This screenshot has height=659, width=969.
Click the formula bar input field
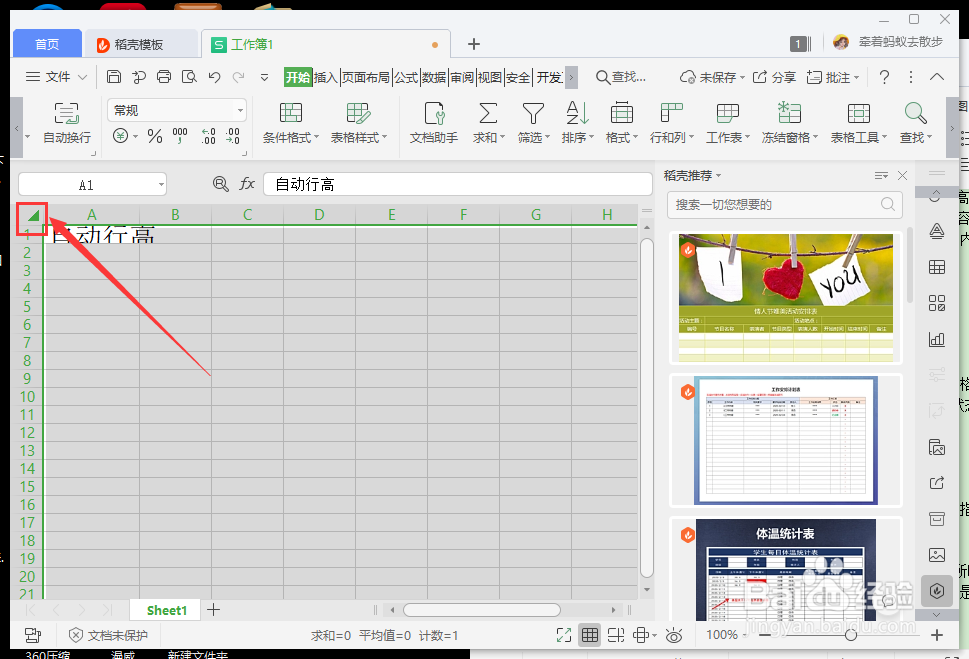458,184
